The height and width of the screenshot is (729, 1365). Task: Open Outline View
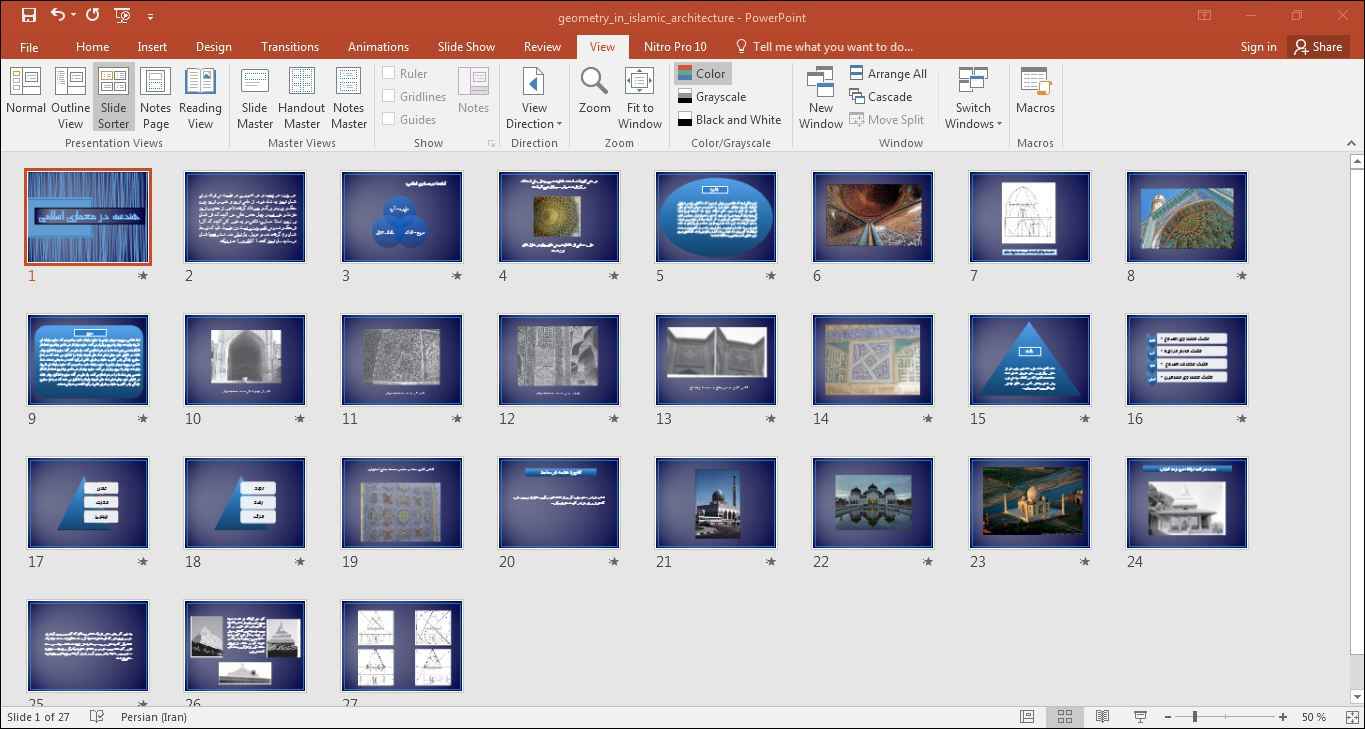coord(70,96)
